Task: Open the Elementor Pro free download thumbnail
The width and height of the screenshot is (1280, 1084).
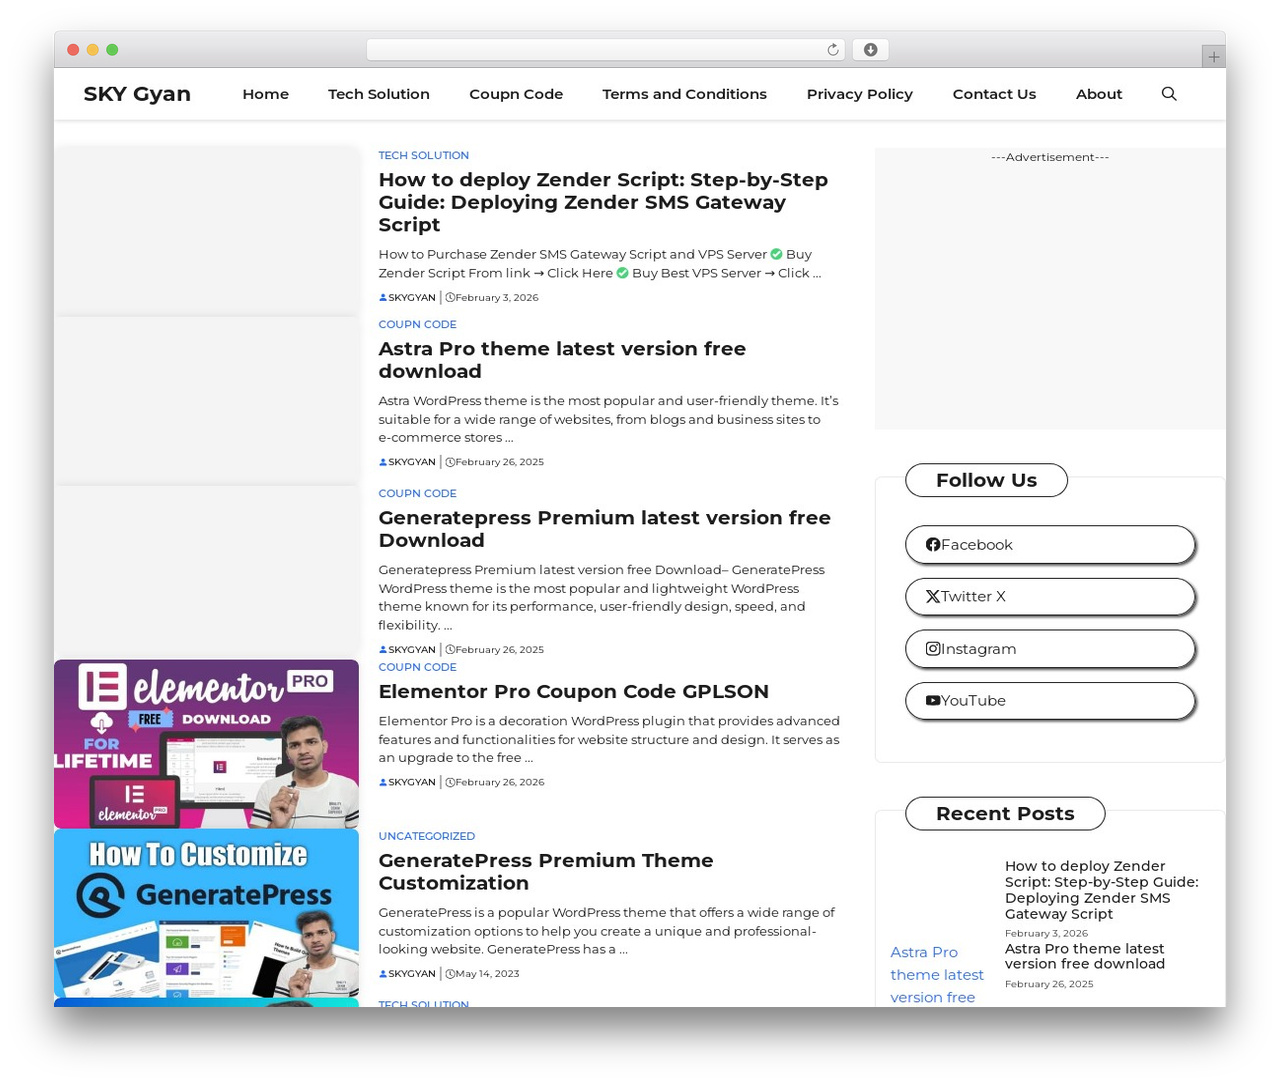Action: pos(206,744)
